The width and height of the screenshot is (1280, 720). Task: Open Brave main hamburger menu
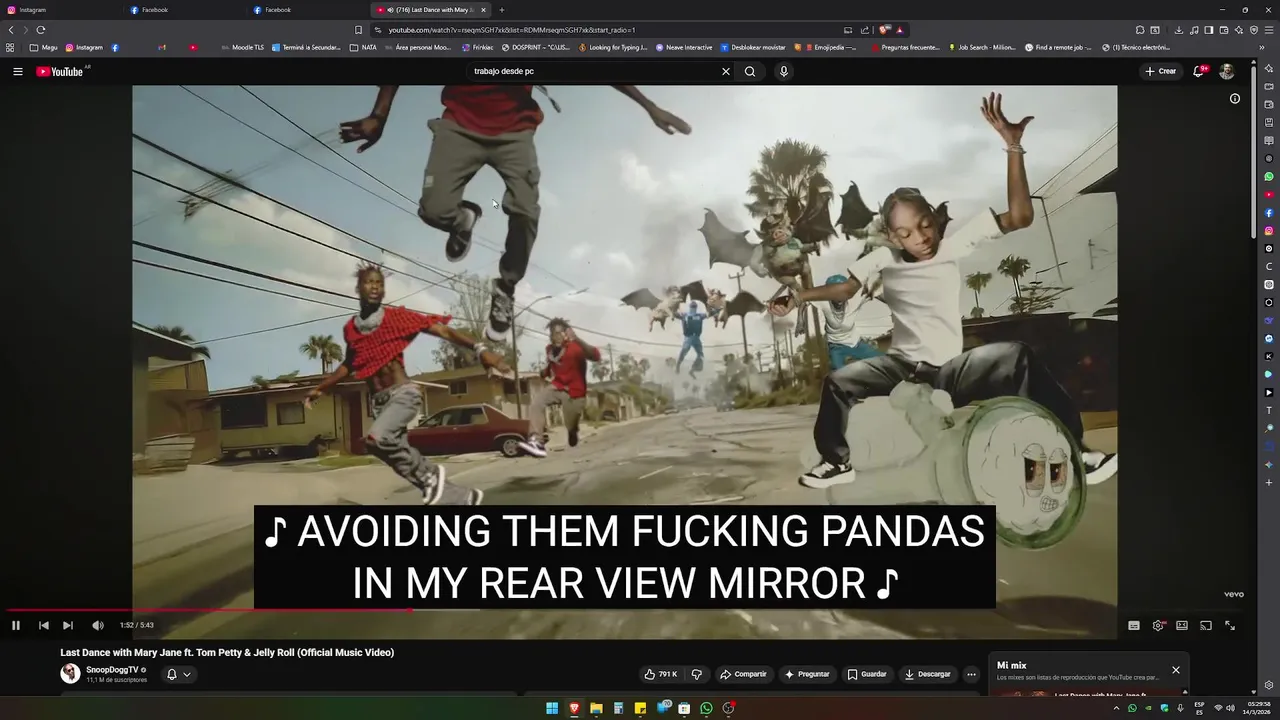1269,30
